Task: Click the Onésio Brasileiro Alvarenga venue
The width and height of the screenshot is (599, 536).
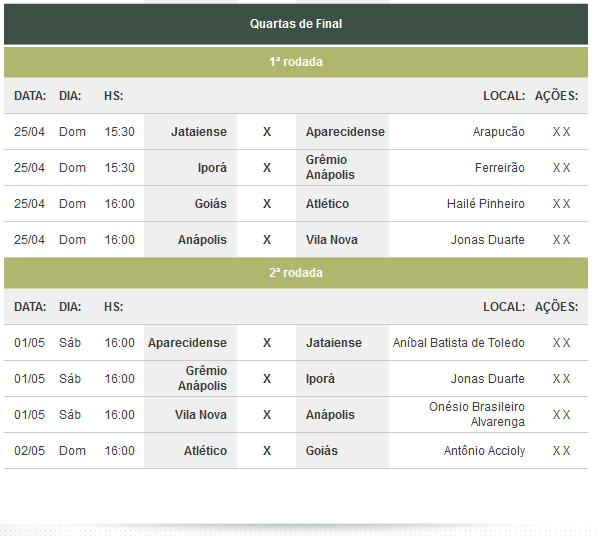Action: 477,415
